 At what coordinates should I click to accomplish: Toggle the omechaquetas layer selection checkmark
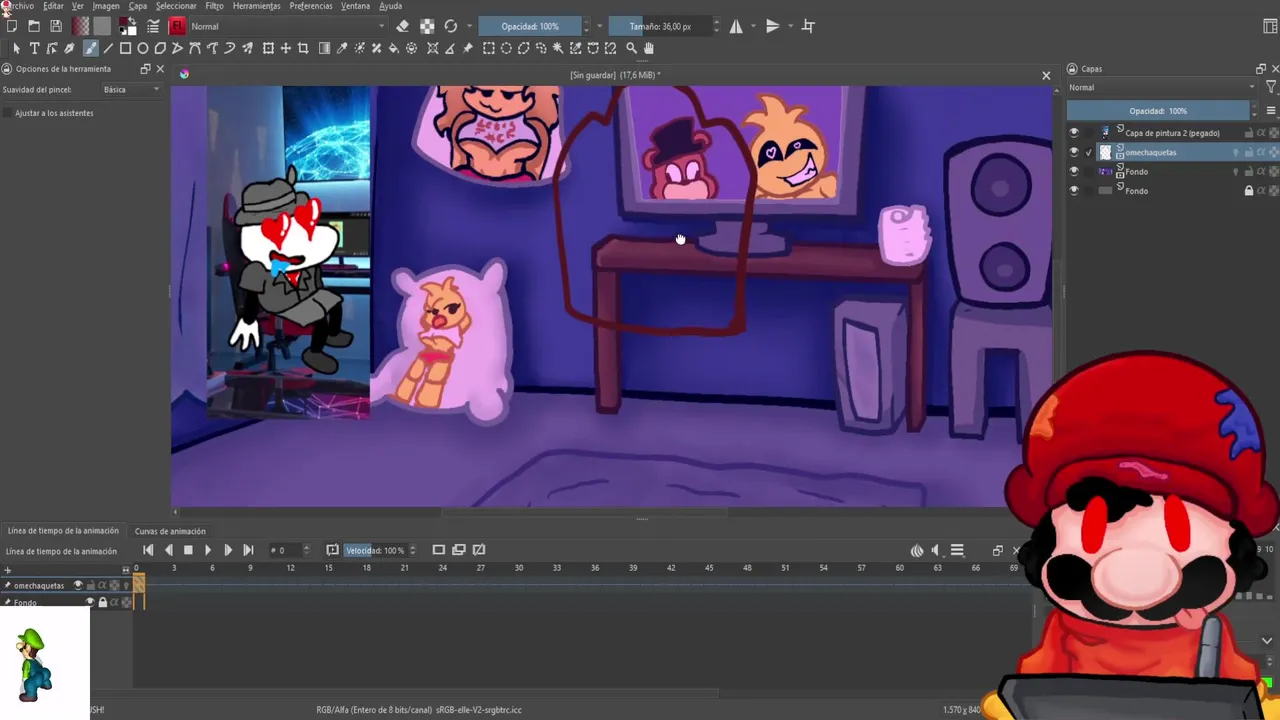point(1089,152)
